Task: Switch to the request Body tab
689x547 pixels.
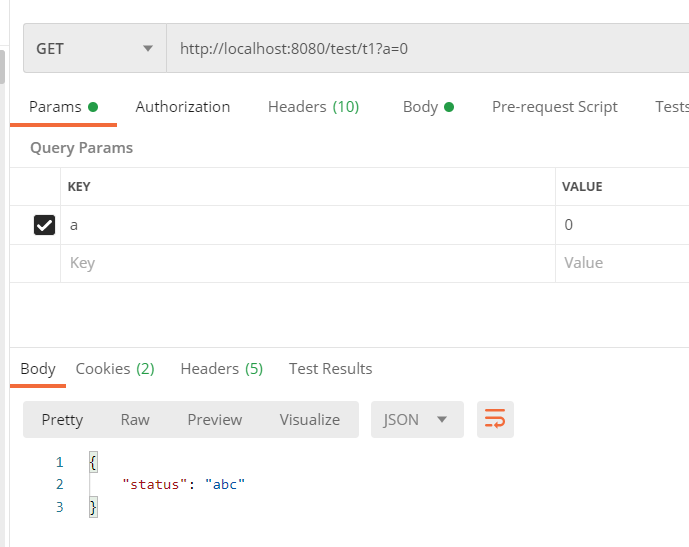Action: (428, 107)
